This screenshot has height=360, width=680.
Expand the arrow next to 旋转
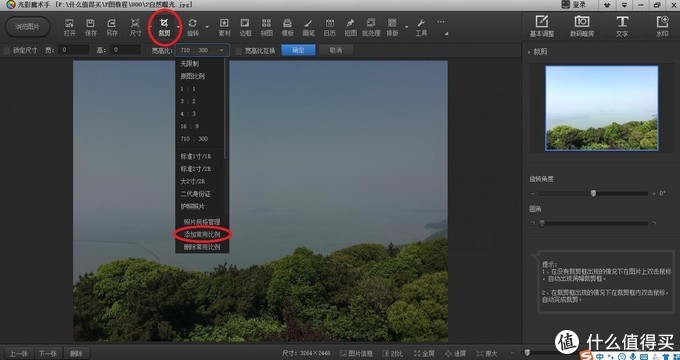point(207,27)
